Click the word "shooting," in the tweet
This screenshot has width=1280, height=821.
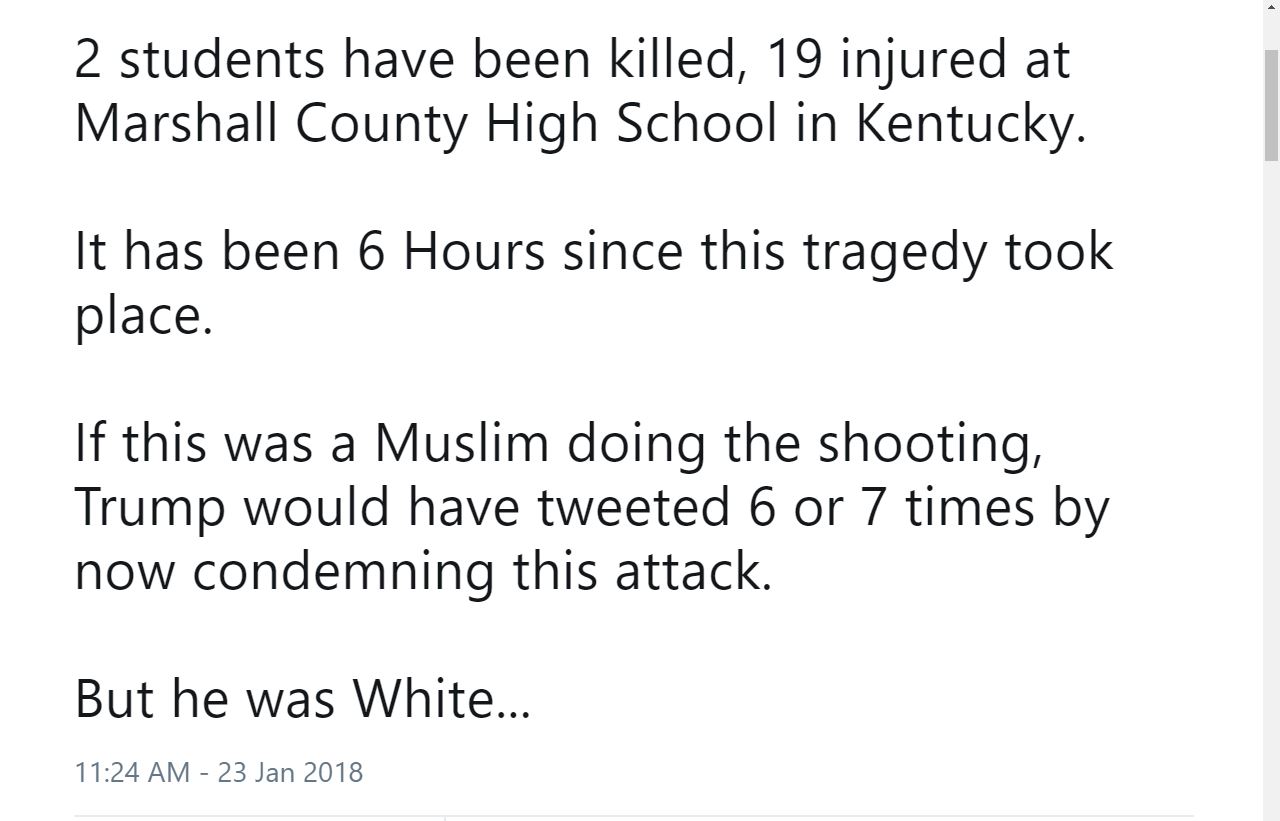click(930, 446)
